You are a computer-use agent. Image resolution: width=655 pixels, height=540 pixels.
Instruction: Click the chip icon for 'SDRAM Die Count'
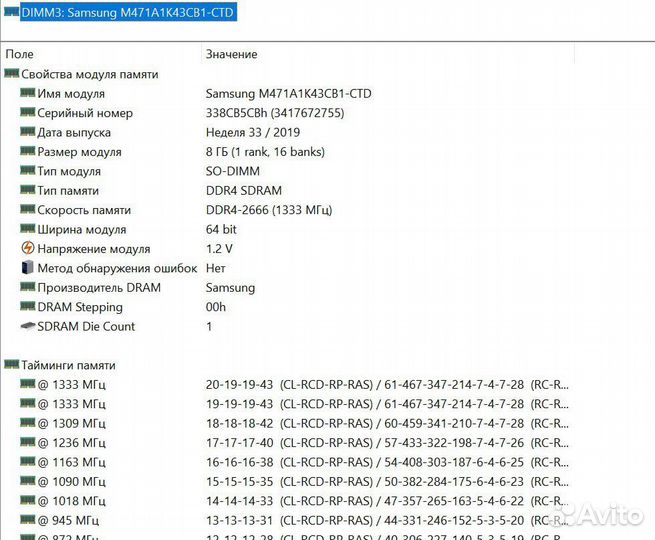[28, 325]
